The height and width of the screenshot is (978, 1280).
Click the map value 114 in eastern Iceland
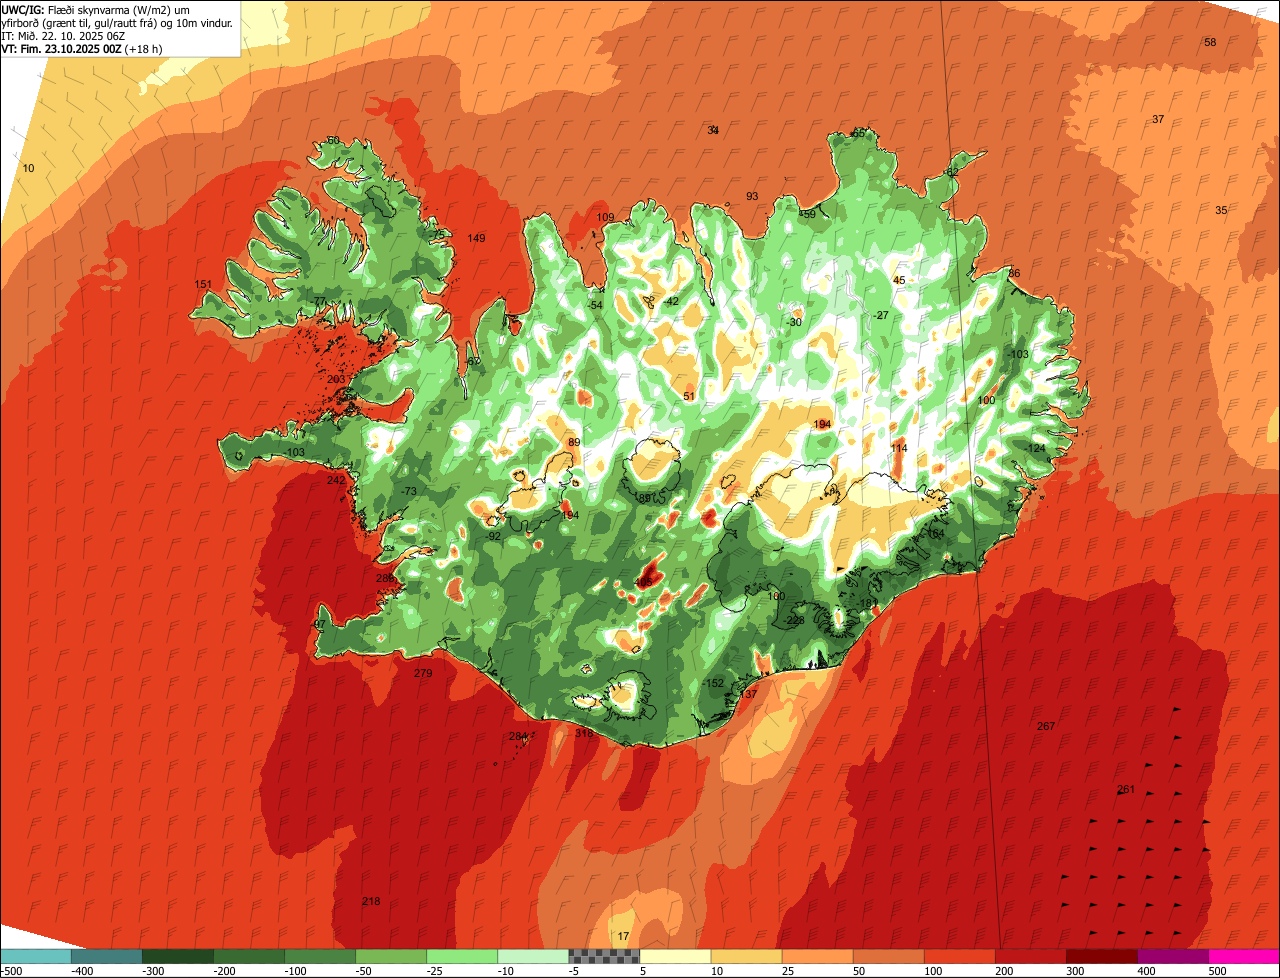(x=899, y=449)
